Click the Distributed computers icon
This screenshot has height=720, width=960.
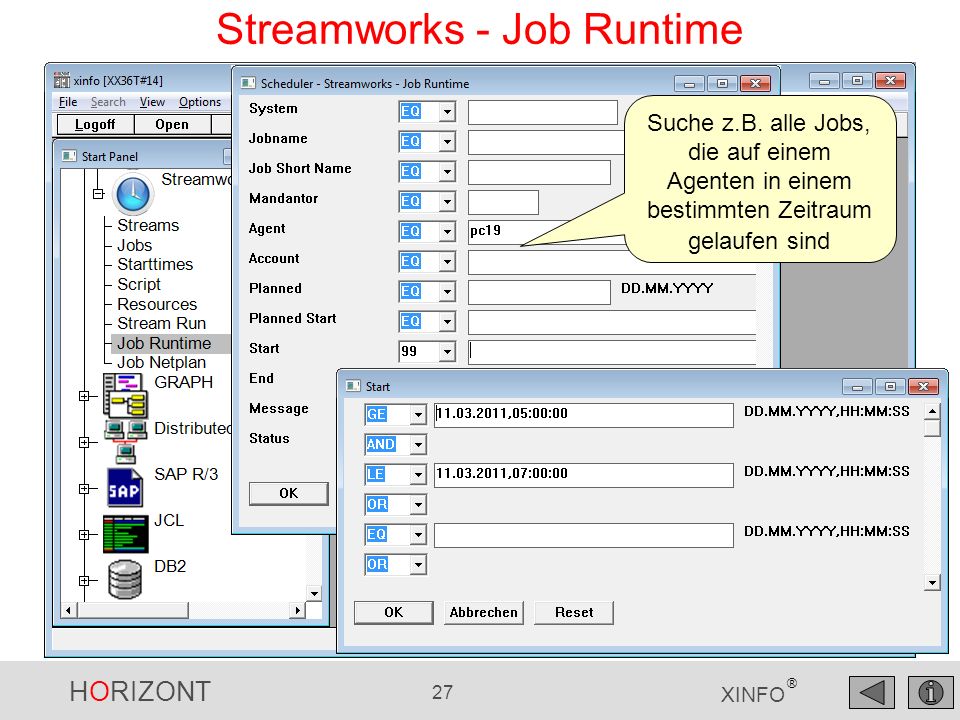pyautogui.click(x=126, y=441)
